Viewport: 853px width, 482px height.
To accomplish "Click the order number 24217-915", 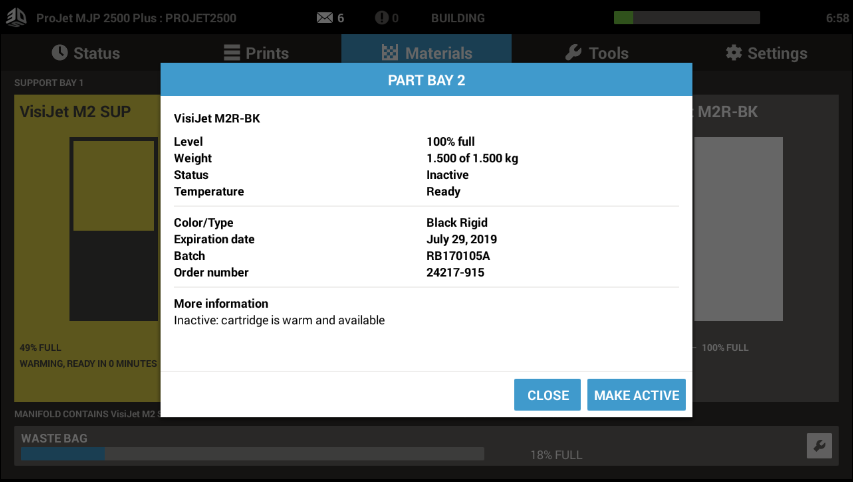I will (458, 272).
